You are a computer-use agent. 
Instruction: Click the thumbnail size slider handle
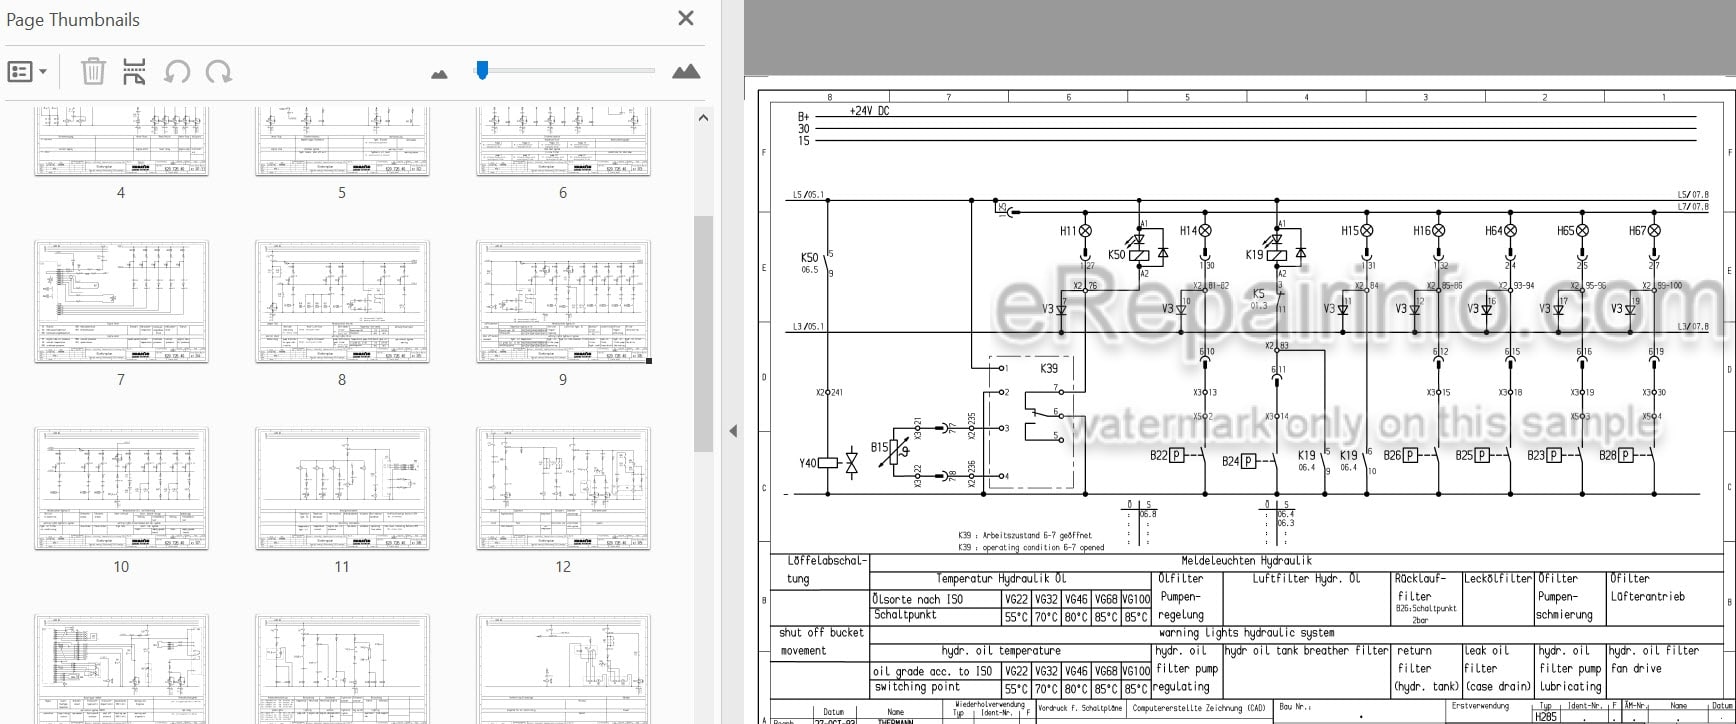[482, 70]
